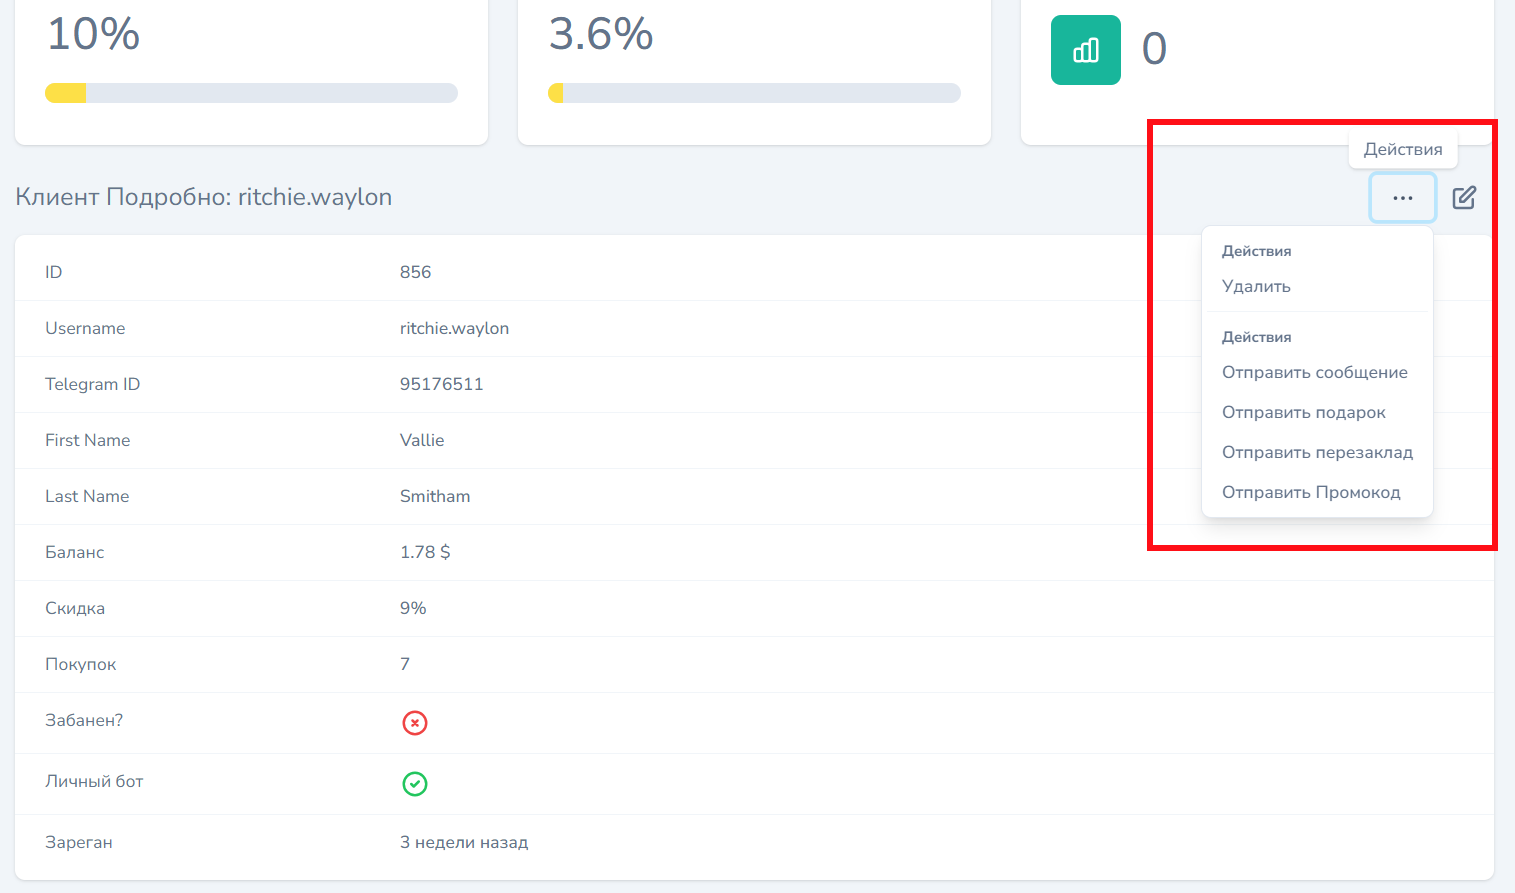Click the large 3.6% figure
Image resolution: width=1515 pixels, height=893 pixels.
[x=601, y=34]
